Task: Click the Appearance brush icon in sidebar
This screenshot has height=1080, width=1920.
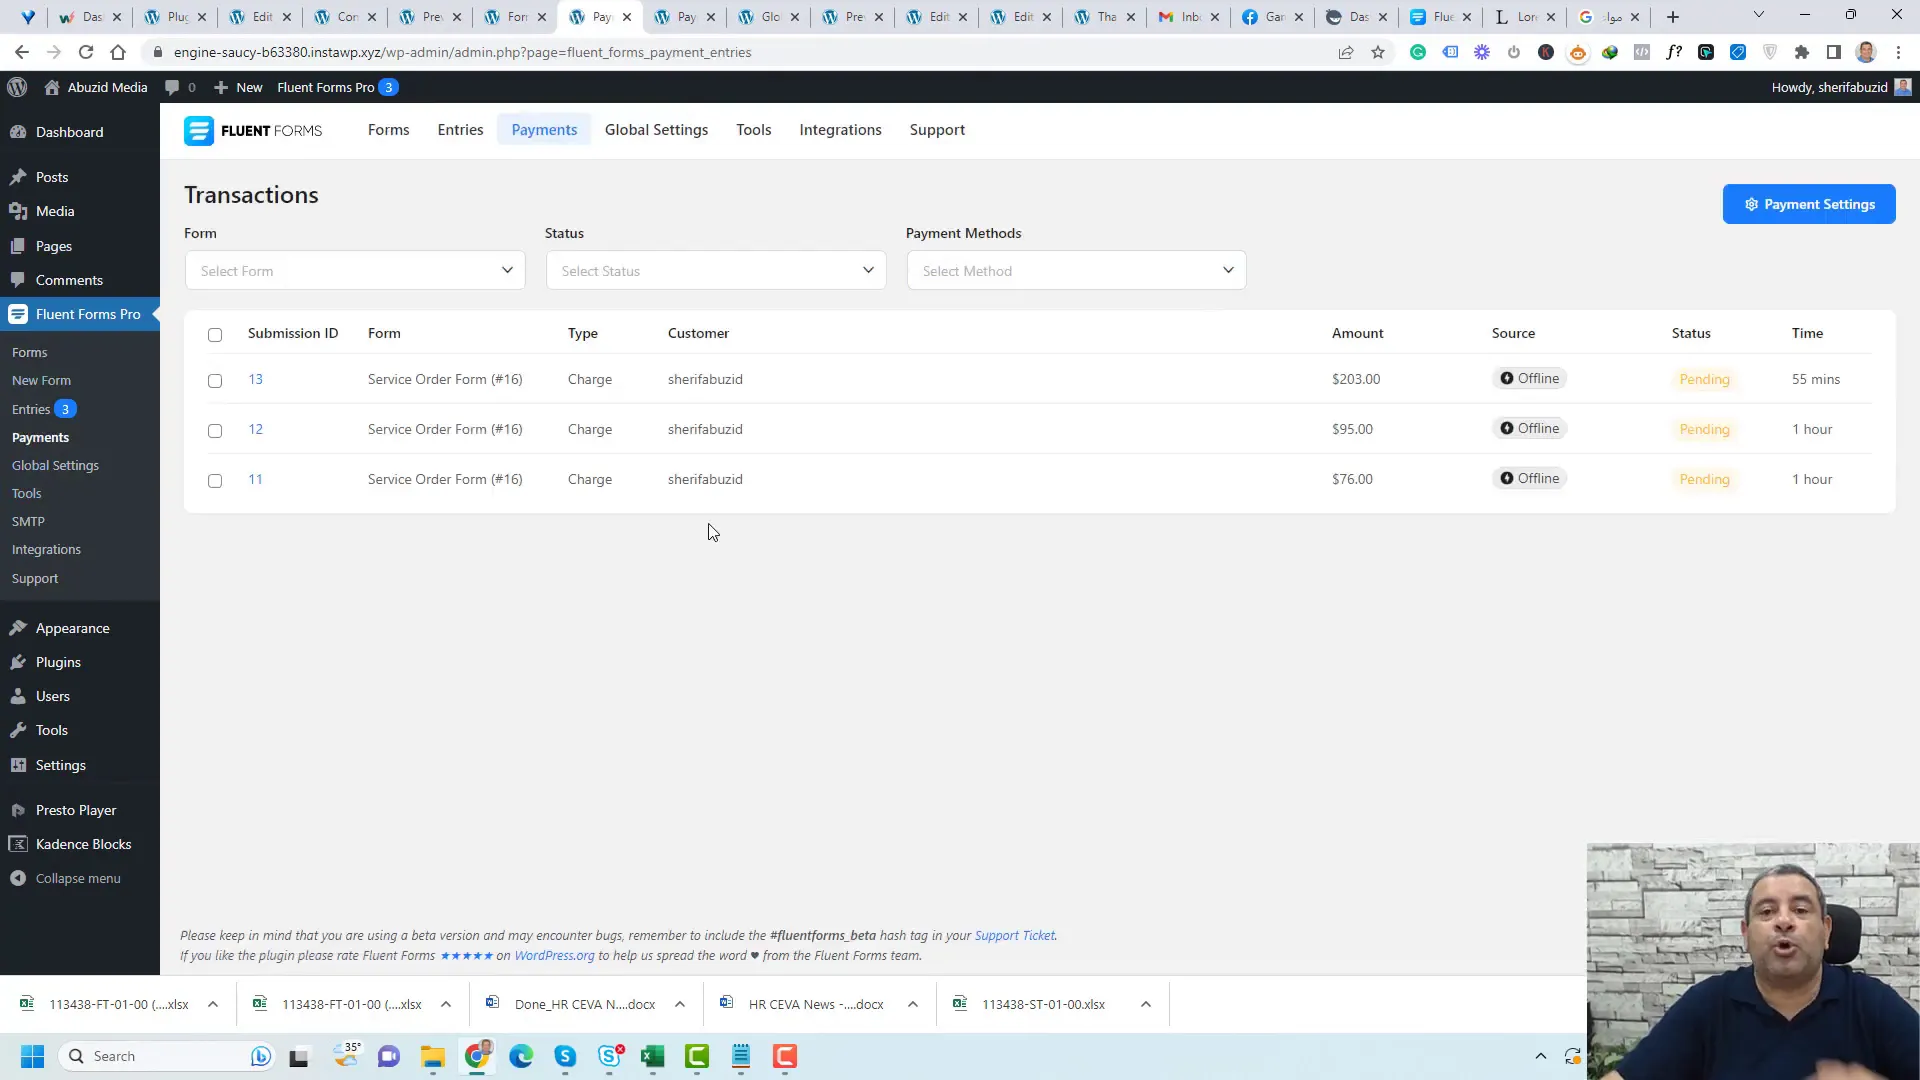Action: tap(18, 628)
